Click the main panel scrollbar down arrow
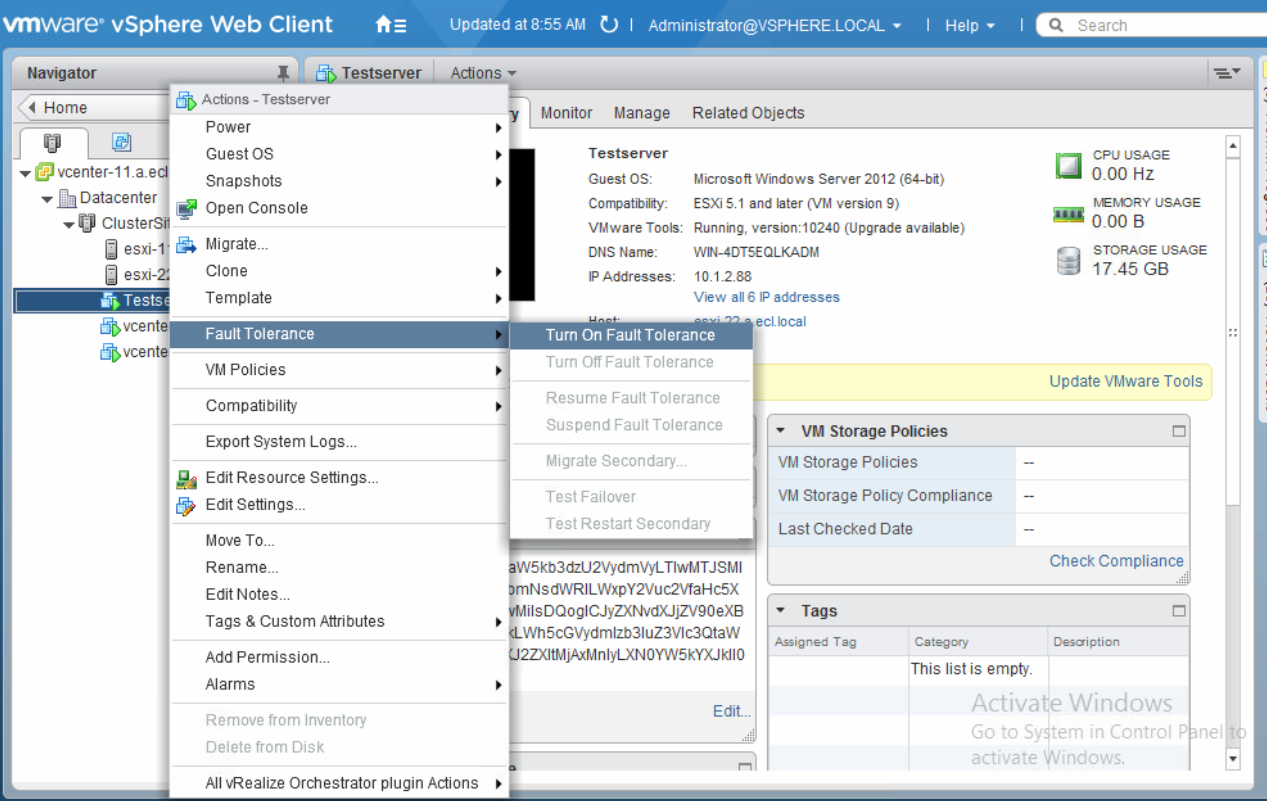The image size is (1267, 801). click(x=1233, y=759)
